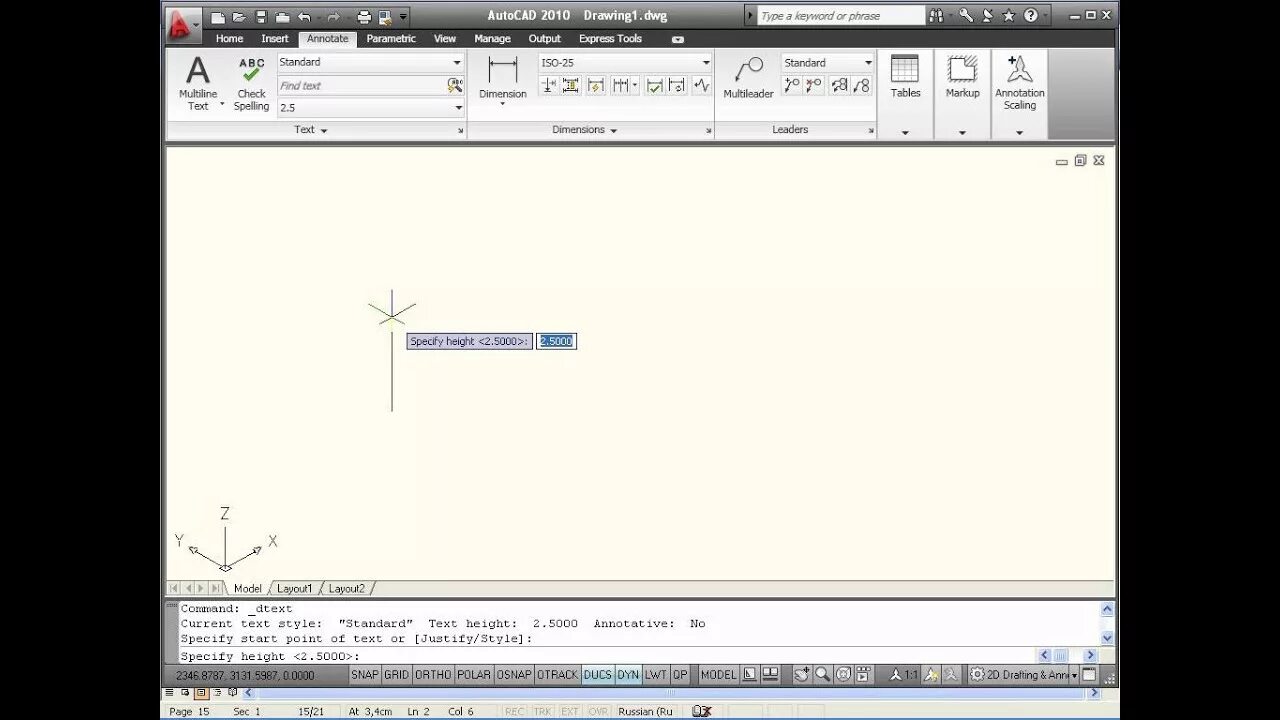The image size is (1280, 720).
Task: Switch to the Express Tools ribbon tab
Action: click(x=610, y=39)
